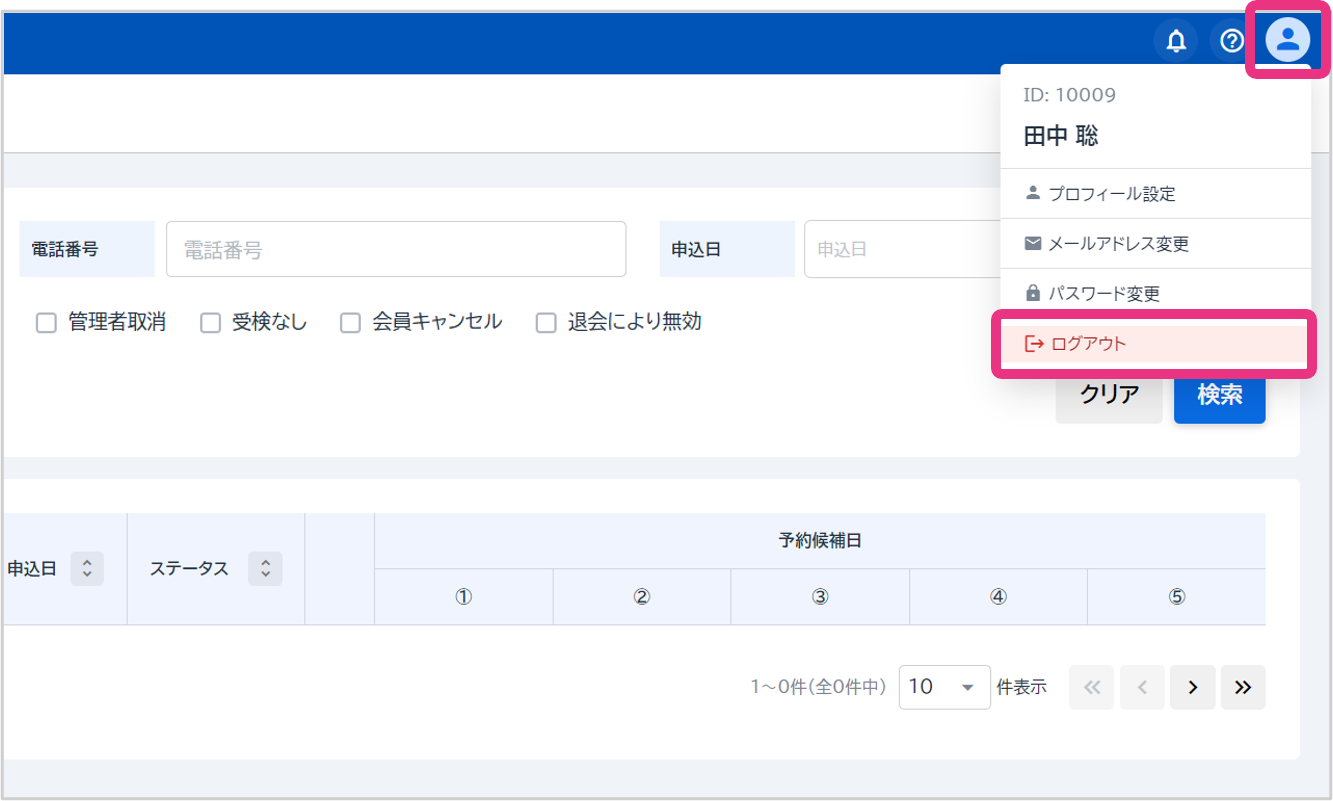The width and height of the screenshot is (1333, 801).
Task: Jump to last page double-arrow
Action: point(1243,687)
